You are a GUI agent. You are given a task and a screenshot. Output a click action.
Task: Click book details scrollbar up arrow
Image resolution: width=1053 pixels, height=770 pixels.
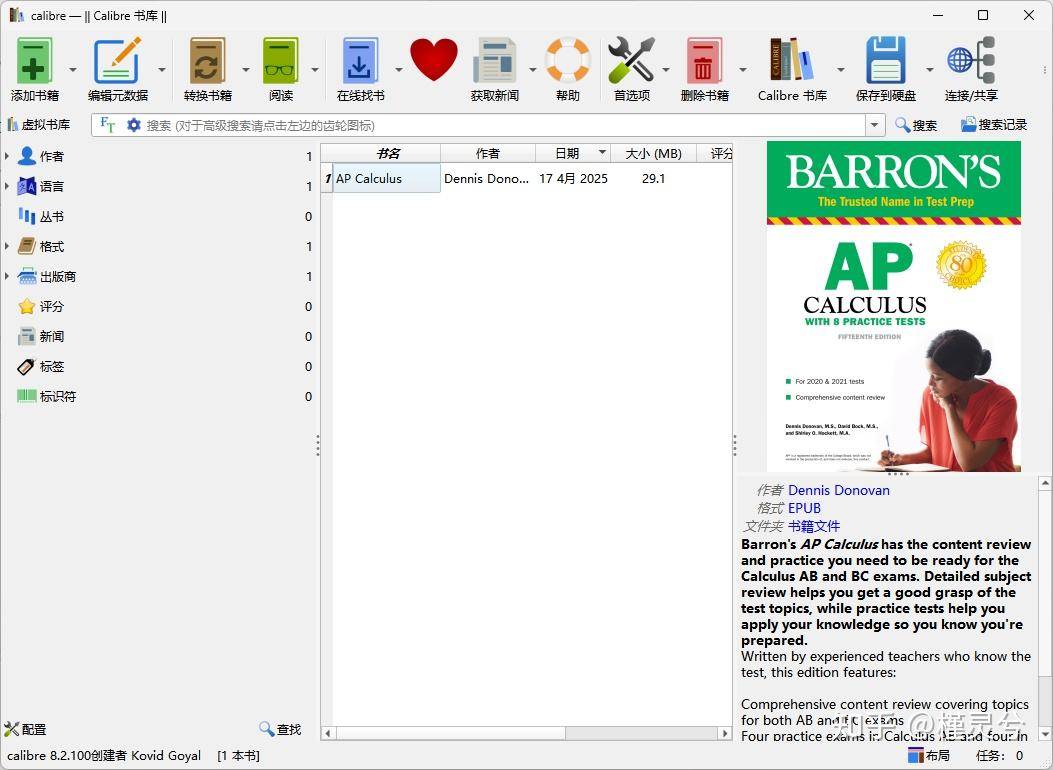click(x=1045, y=483)
